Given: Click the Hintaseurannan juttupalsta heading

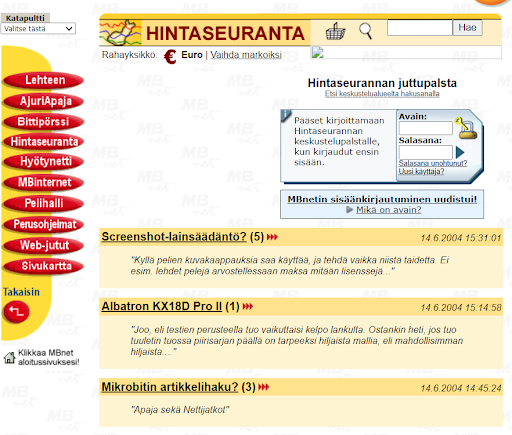Looking at the screenshot, I should pos(382,83).
